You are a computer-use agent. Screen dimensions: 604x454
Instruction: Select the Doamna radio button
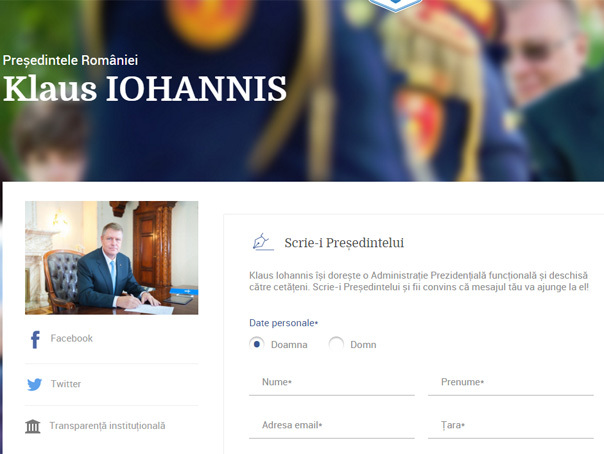pyautogui.click(x=257, y=343)
